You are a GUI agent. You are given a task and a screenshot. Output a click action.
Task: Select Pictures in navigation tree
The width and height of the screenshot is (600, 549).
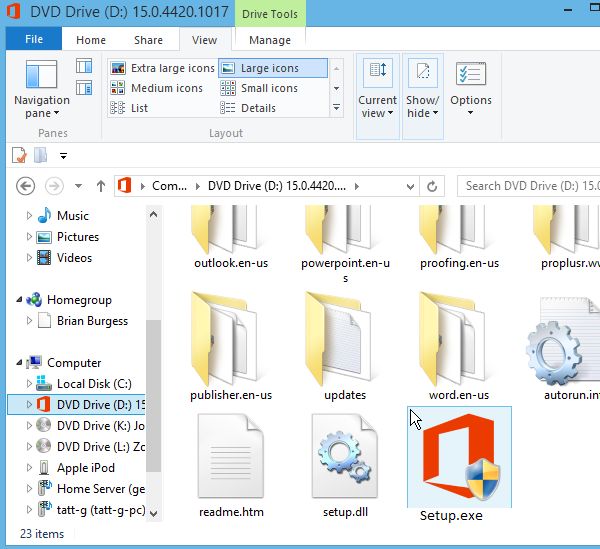(x=78, y=237)
